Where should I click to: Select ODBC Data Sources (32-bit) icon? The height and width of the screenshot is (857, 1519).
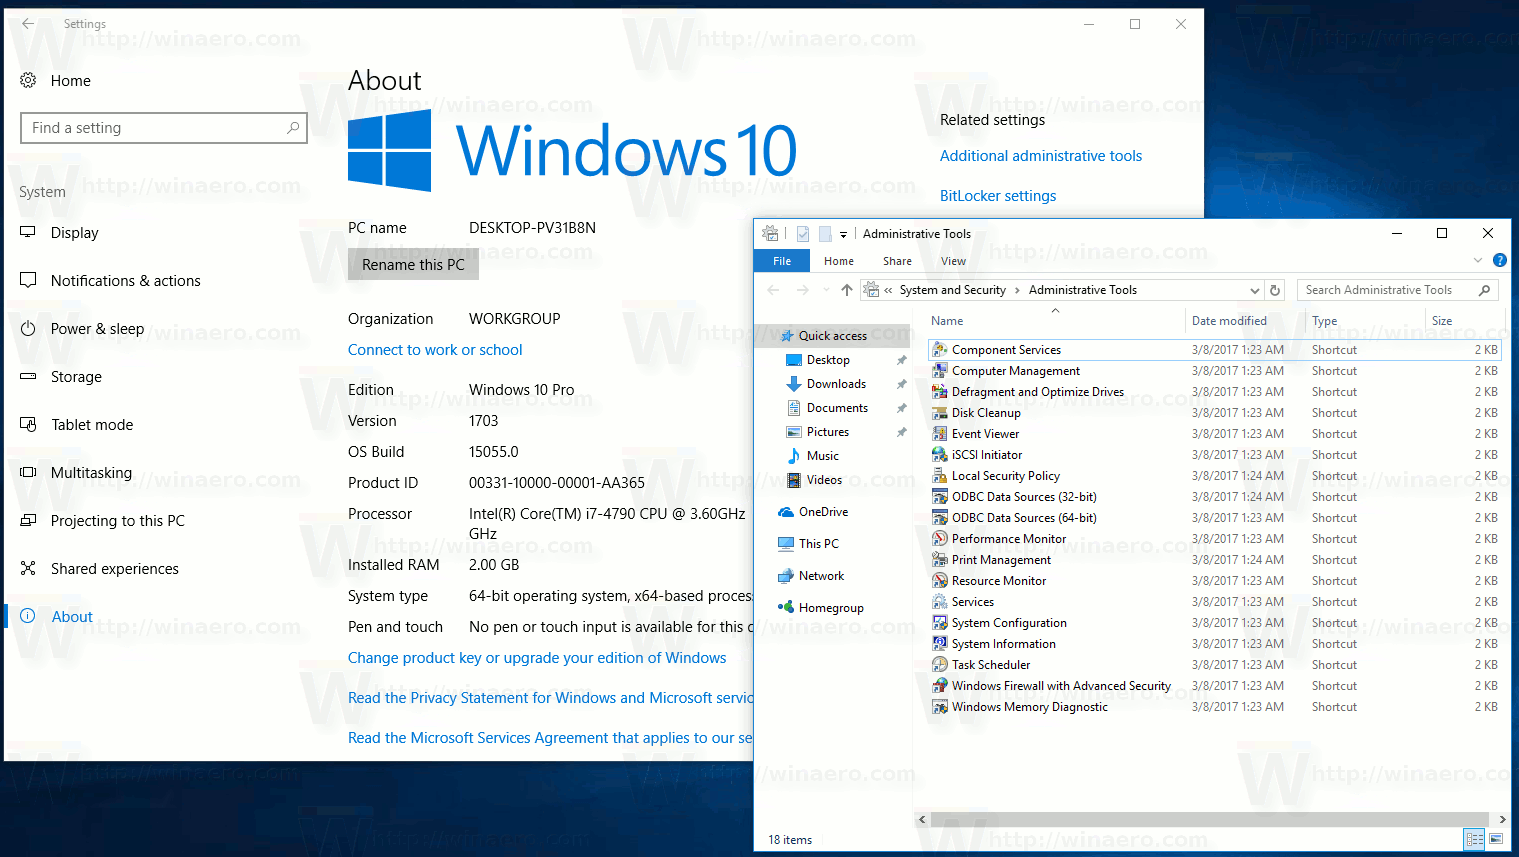pyautogui.click(x=939, y=497)
